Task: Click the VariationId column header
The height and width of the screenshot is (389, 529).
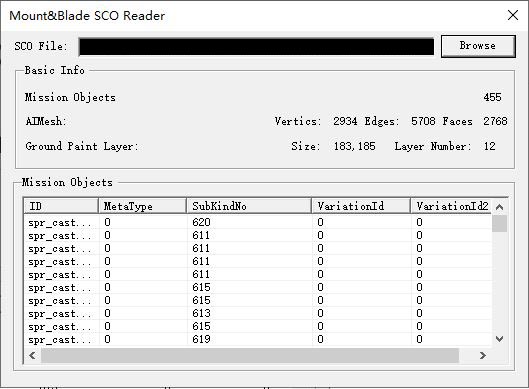Action: click(361, 206)
